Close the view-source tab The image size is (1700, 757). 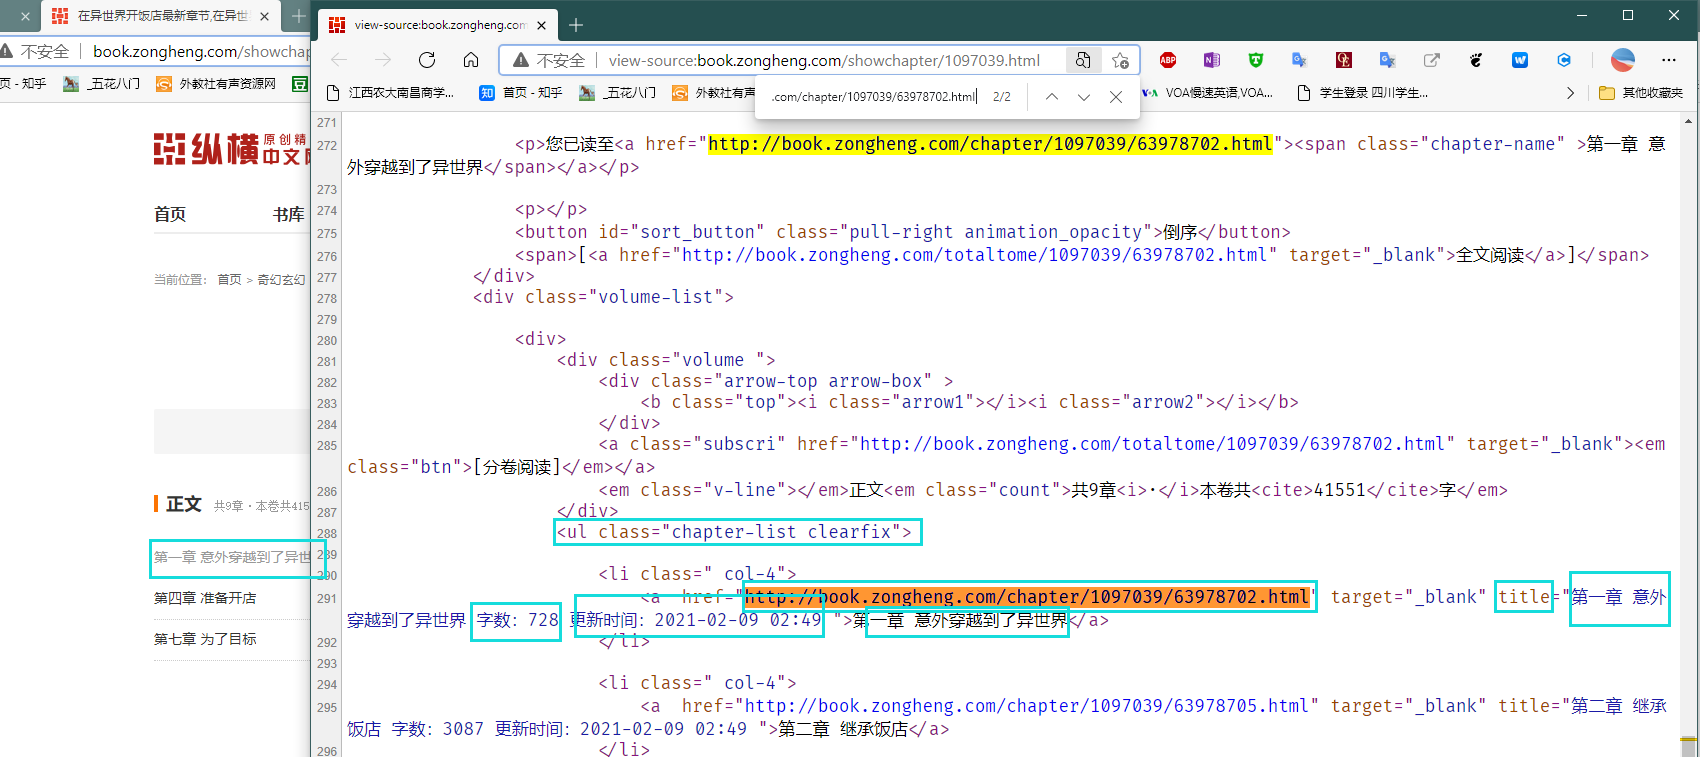click(x=541, y=25)
